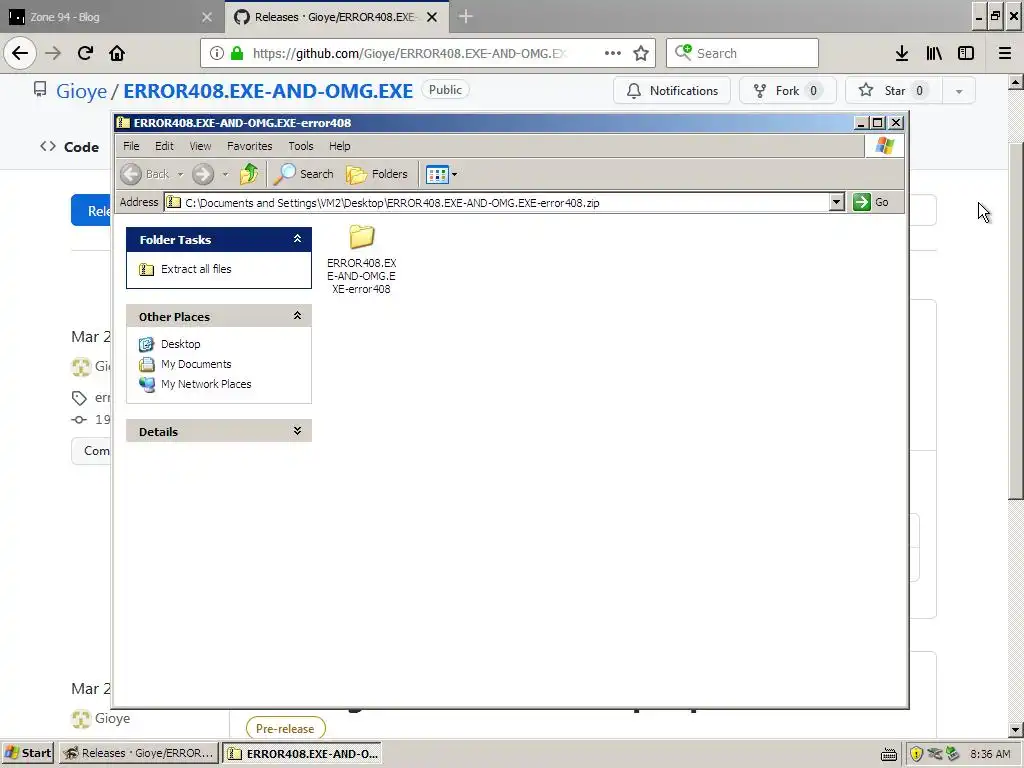The height and width of the screenshot is (768, 1024).
Task: Click the Windows Start button
Action: pos(28,753)
